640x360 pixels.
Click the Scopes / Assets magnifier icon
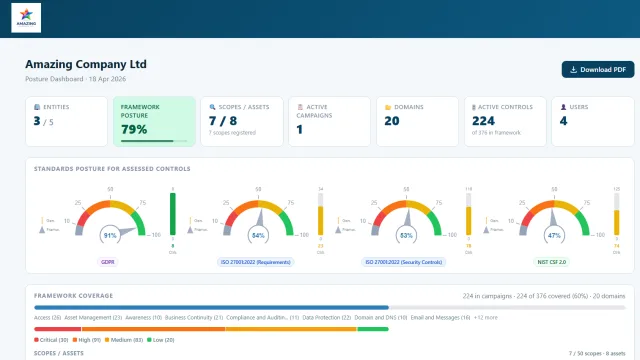point(212,107)
